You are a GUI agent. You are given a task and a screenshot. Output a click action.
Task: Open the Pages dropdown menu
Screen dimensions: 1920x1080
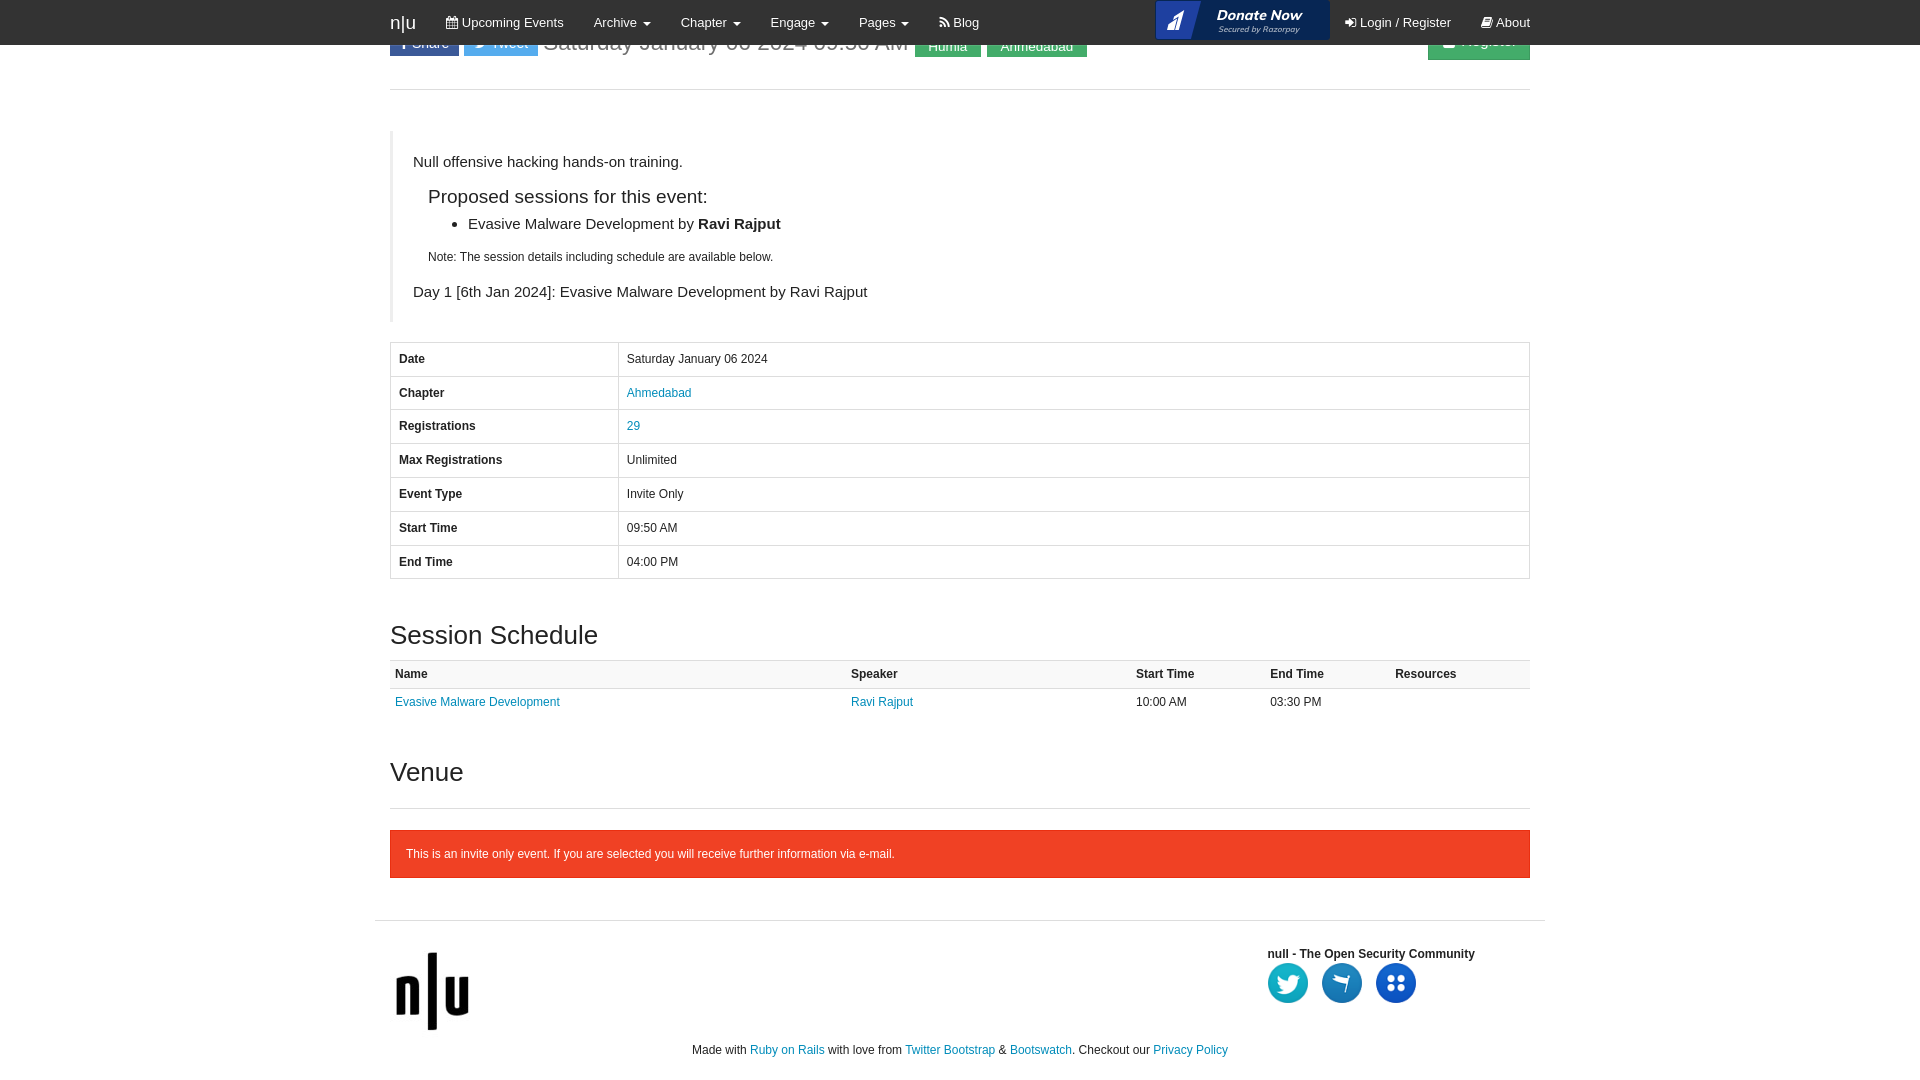point(884,22)
